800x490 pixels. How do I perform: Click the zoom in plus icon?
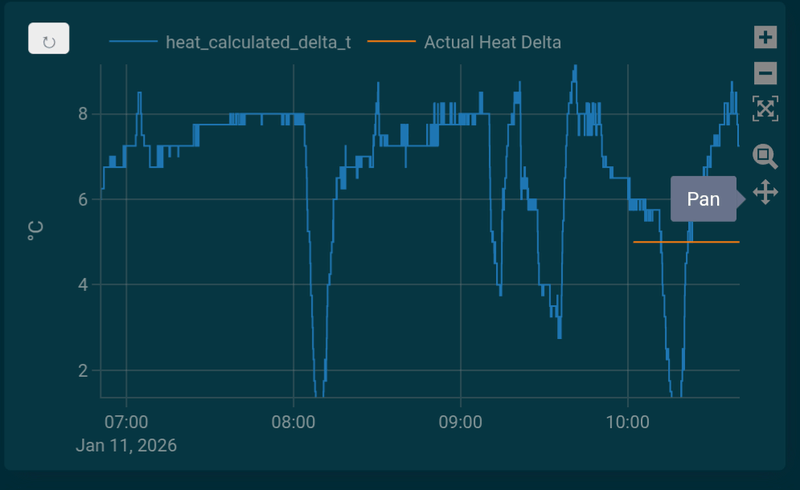[x=765, y=38]
